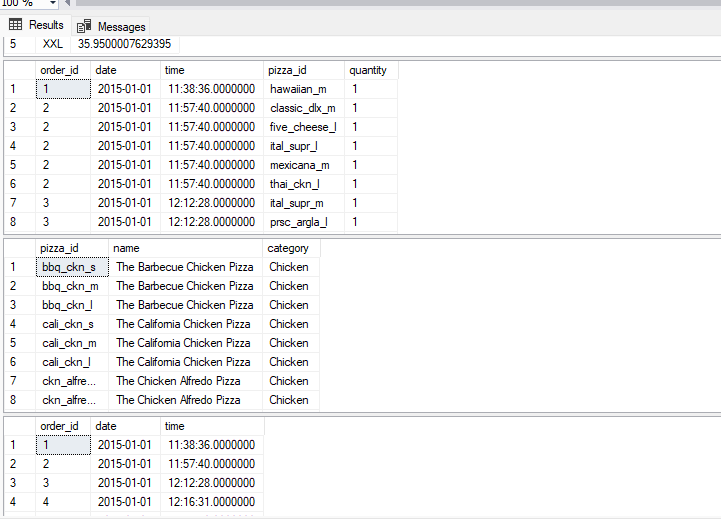Select the ital_supr_m cell
Image resolution: width=721 pixels, height=519 pixels.
click(304, 203)
